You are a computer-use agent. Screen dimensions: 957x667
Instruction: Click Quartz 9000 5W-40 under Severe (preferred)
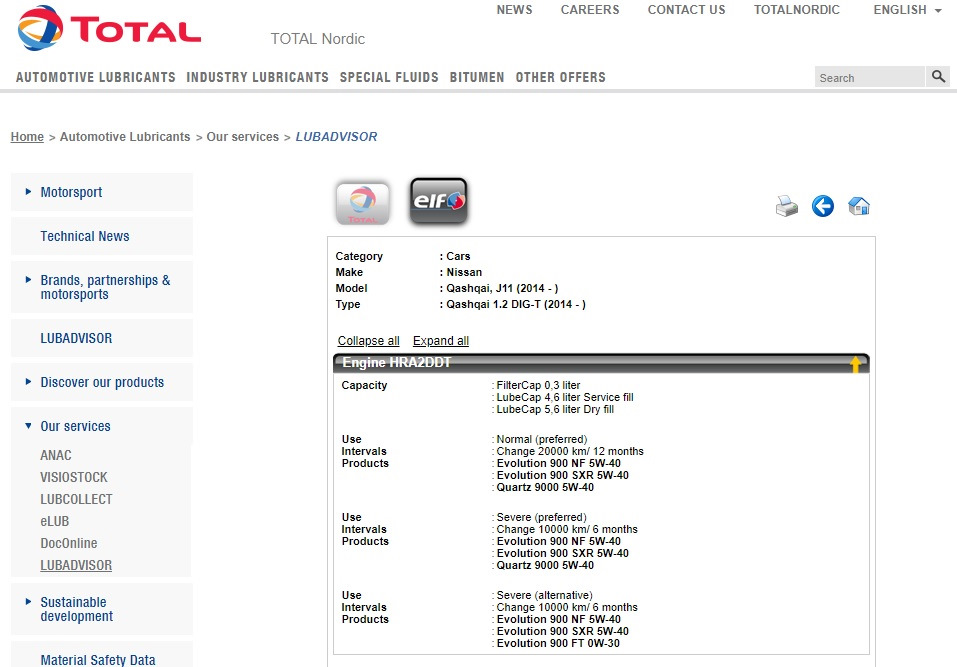pyautogui.click(x=545, y=565)
